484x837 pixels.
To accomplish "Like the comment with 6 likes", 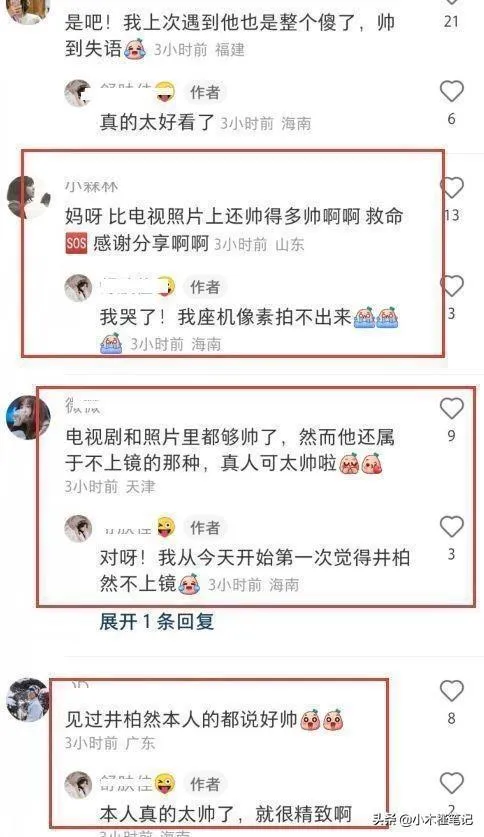I will coord(451,91).
